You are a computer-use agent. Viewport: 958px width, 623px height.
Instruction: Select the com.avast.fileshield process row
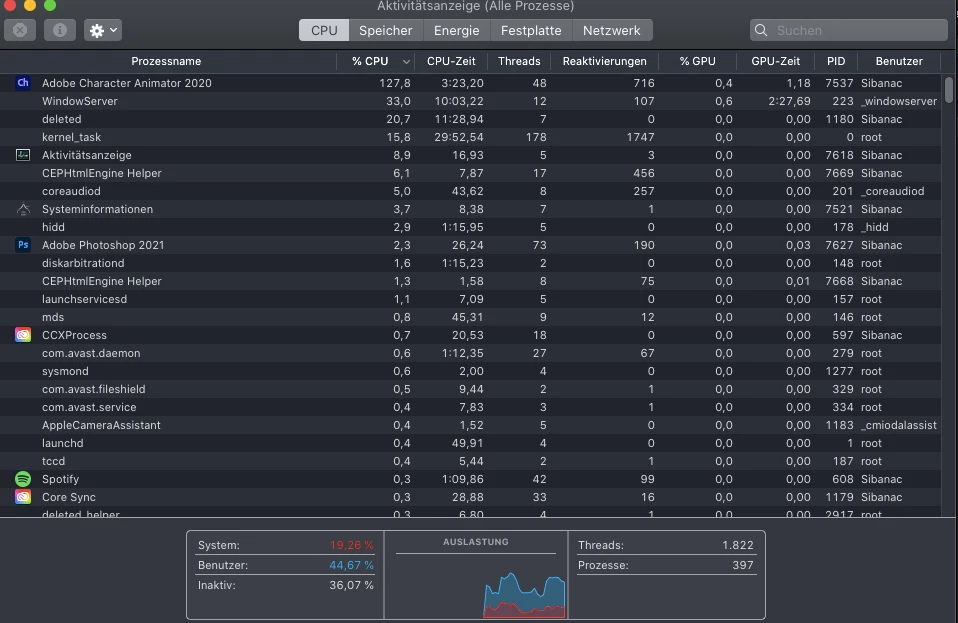point(470,389)
